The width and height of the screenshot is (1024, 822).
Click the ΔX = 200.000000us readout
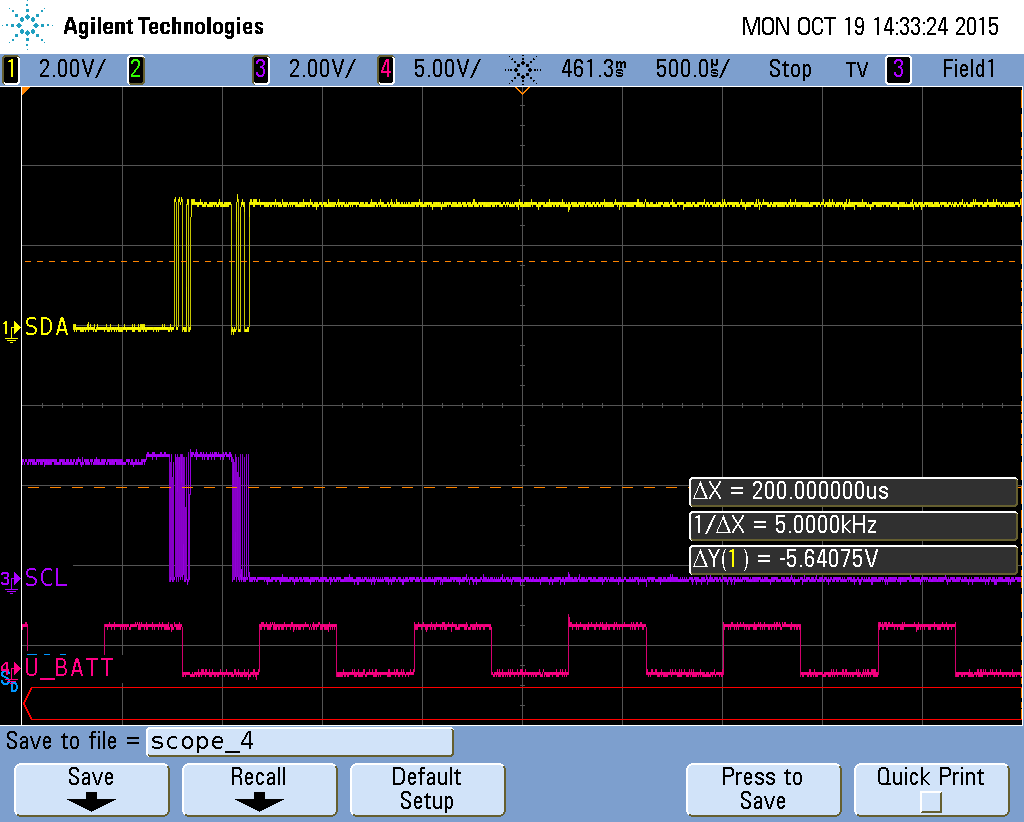[x=853, y=491]
